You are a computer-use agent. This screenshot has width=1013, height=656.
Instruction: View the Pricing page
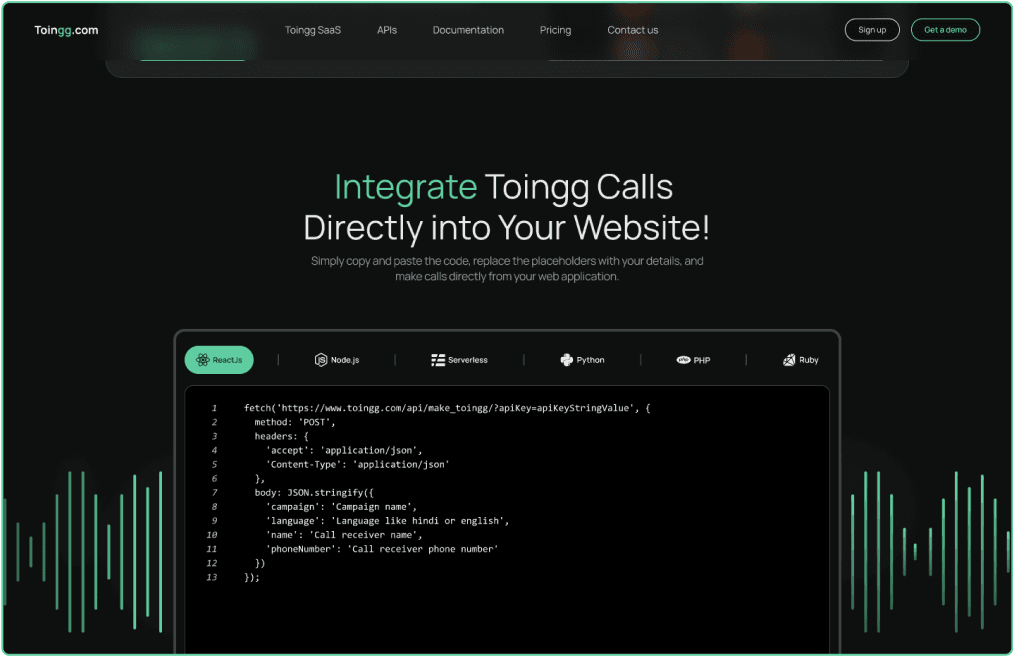556,30
